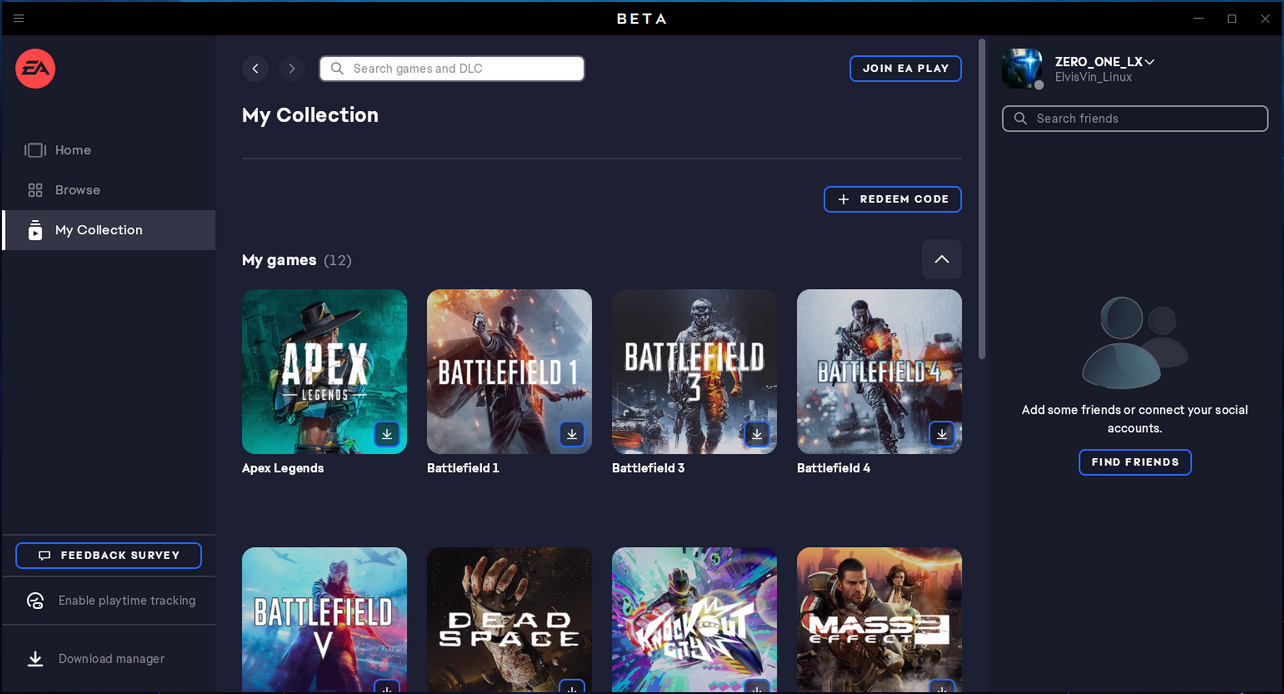
Task: Navigate forward with the right arrow
Action: (292, 69)
